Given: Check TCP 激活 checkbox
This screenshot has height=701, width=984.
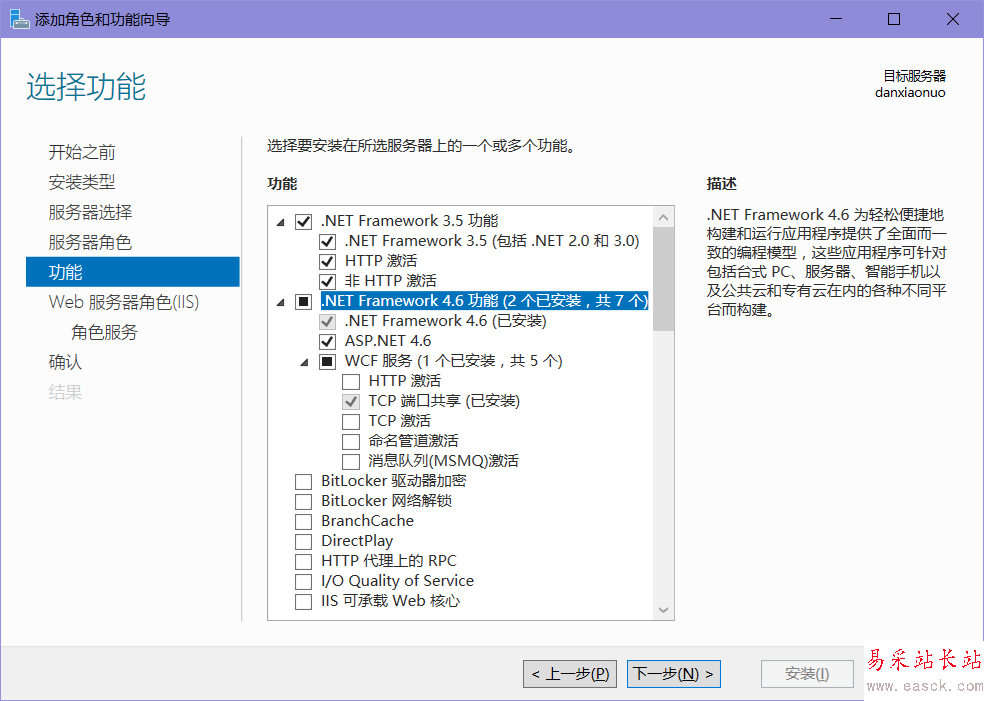Looking at the screenshot, I should (x=351, y=421).
